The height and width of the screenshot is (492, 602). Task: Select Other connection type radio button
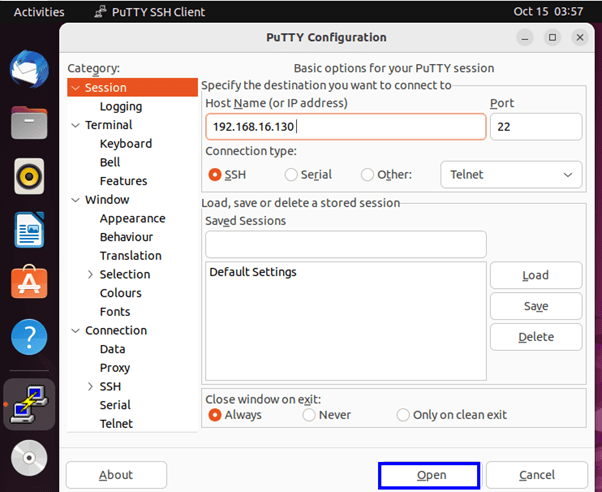click(x=367, y=175)
